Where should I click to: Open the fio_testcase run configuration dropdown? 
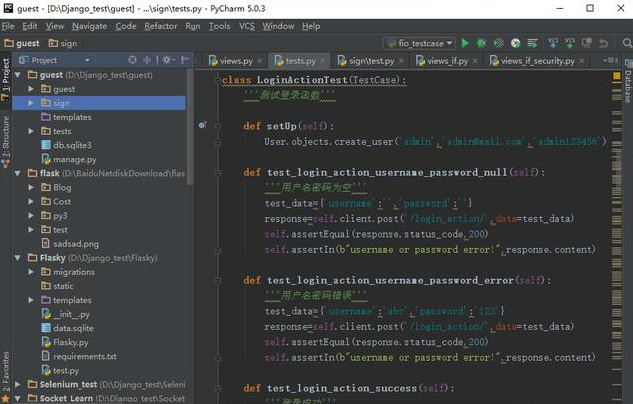point(420,43)
